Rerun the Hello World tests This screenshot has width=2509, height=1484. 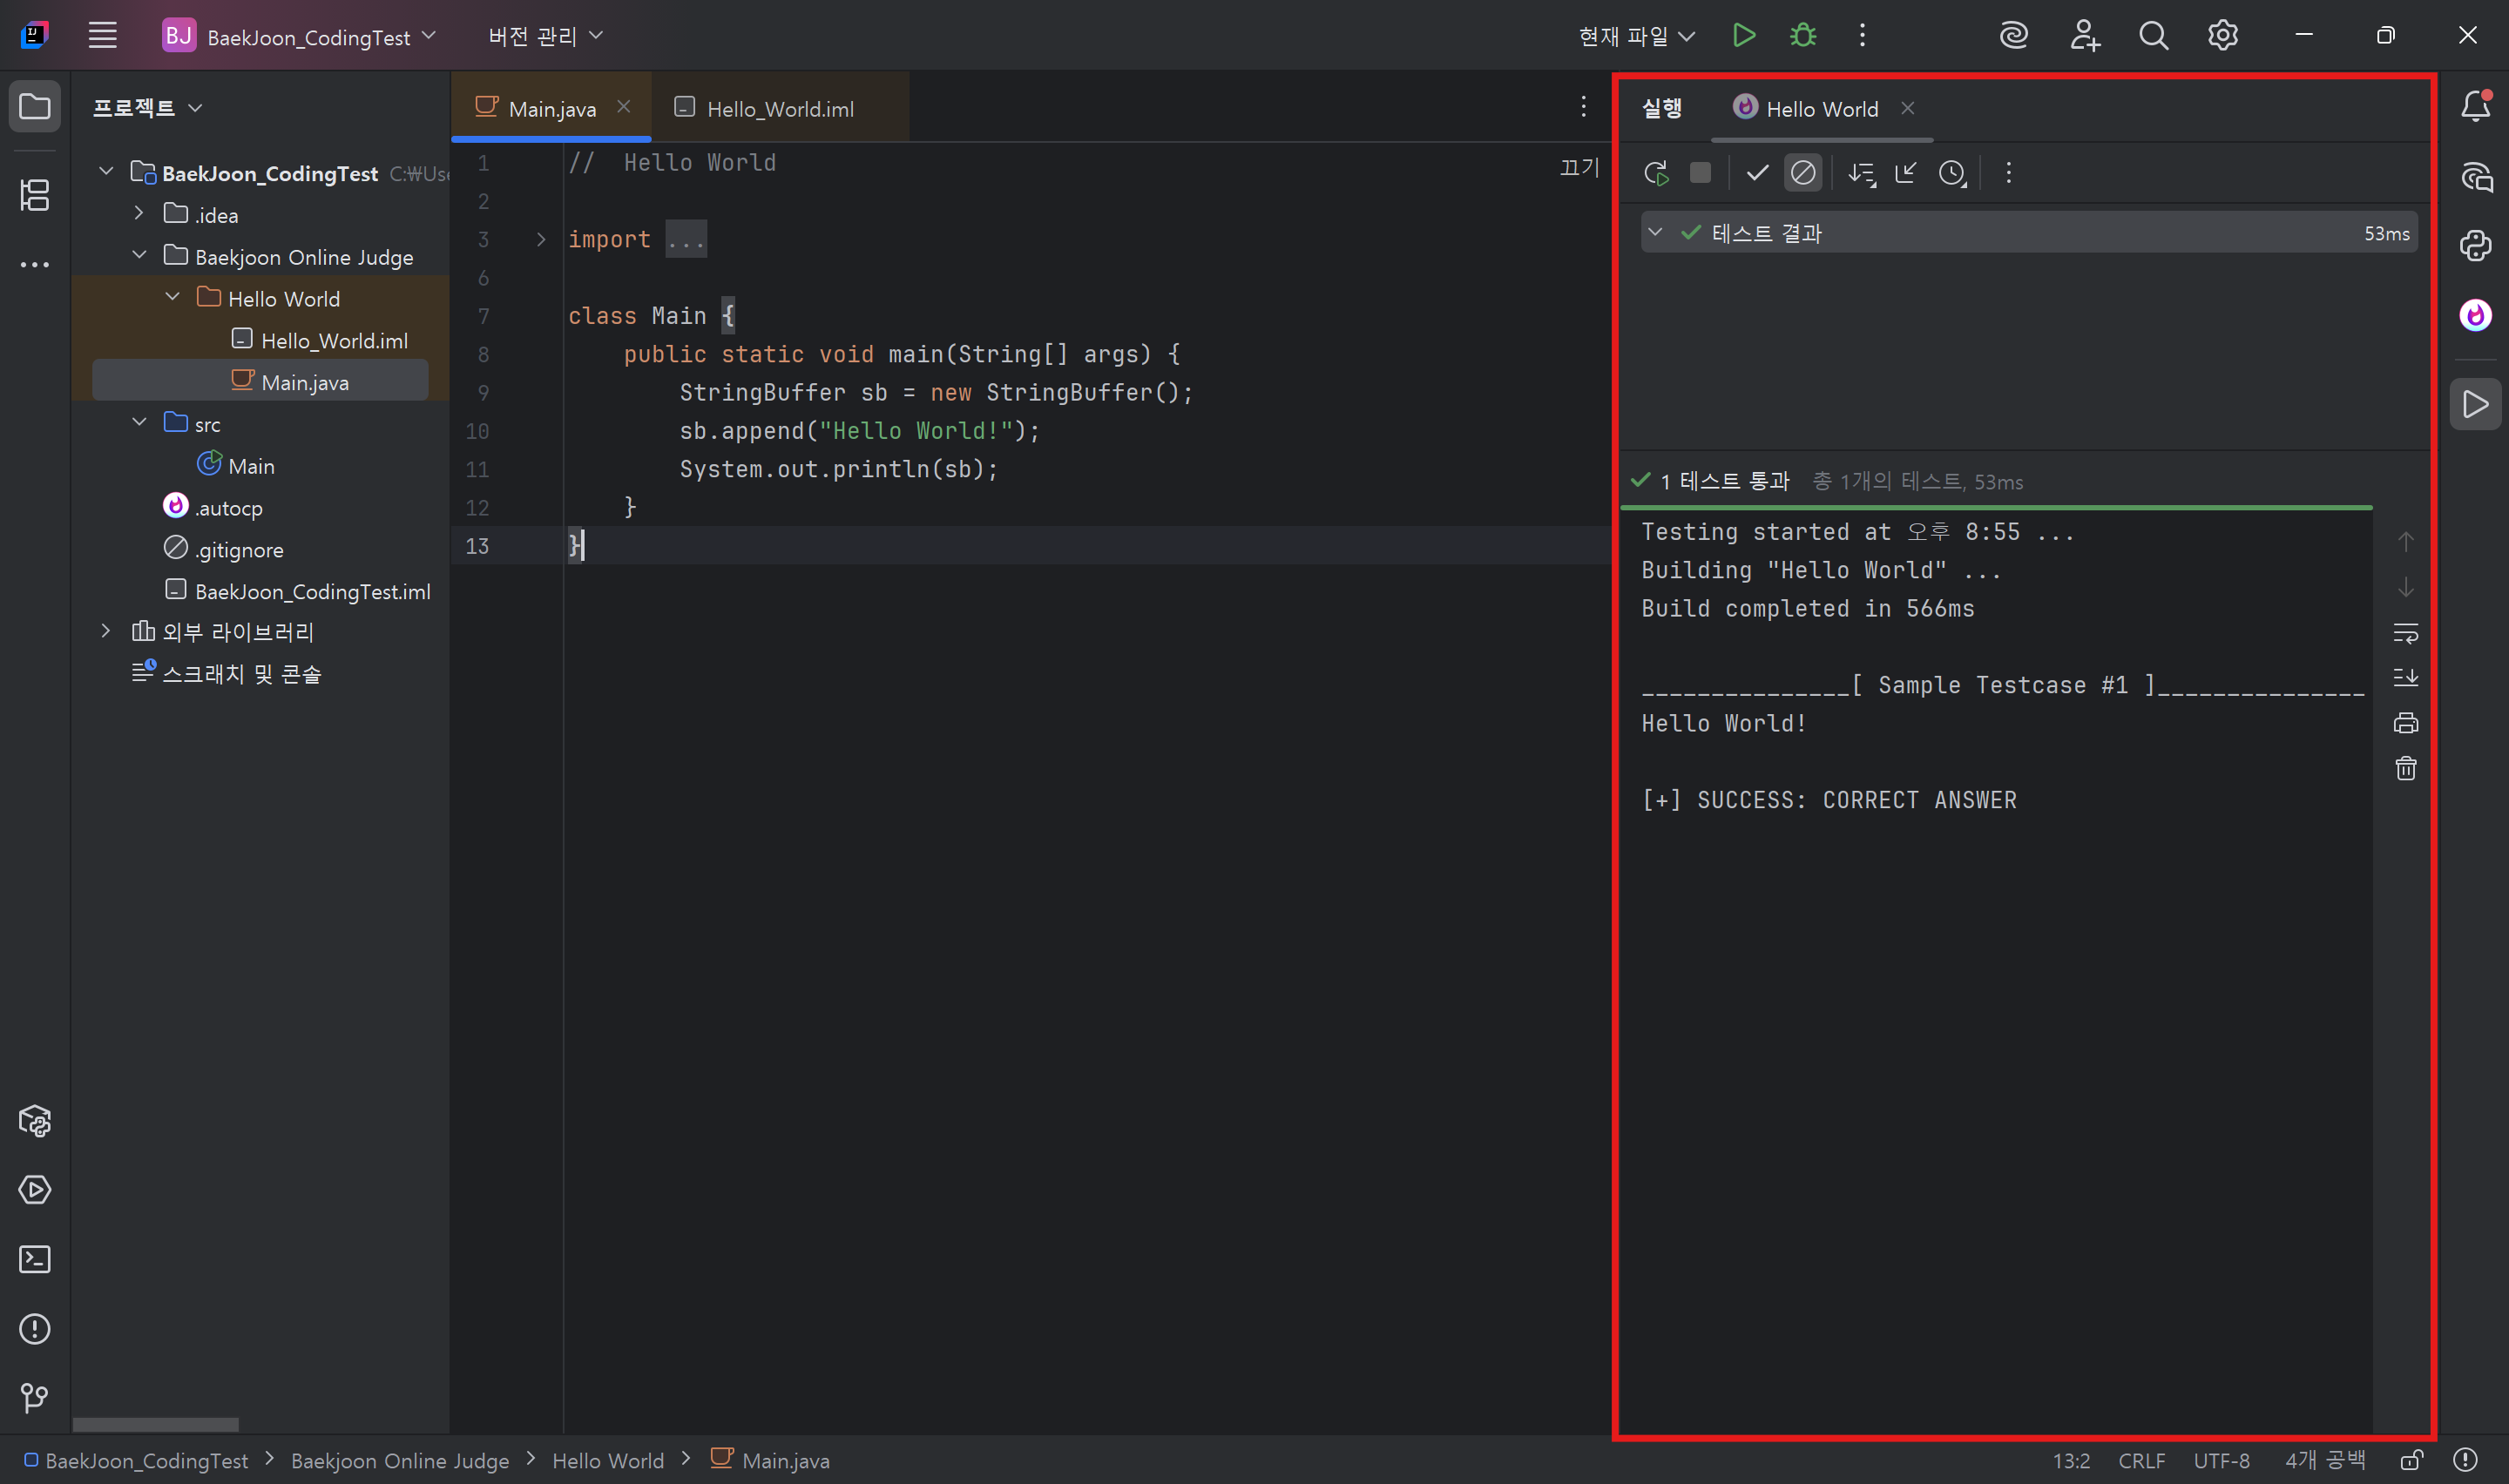click(x=1656, y=173)
